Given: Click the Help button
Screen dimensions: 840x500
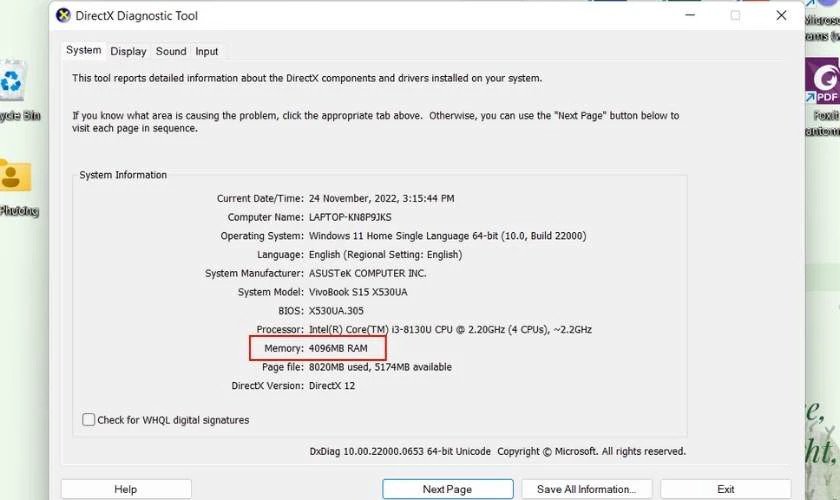Looking at the screenshot, I should point(126,489).
